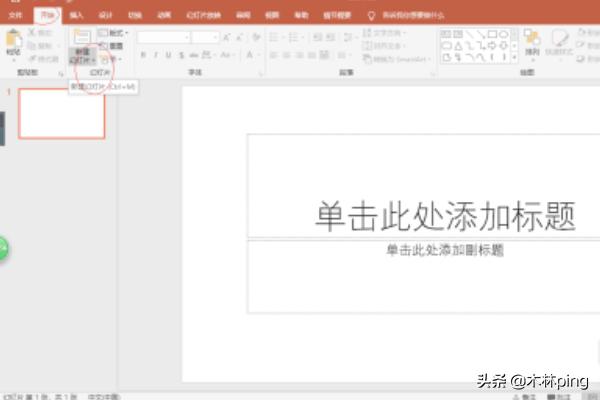Image resolution: width=600 pixels, height=400 pixels.
Task: Open the font group dialog launcher
Action: point(261,74)
